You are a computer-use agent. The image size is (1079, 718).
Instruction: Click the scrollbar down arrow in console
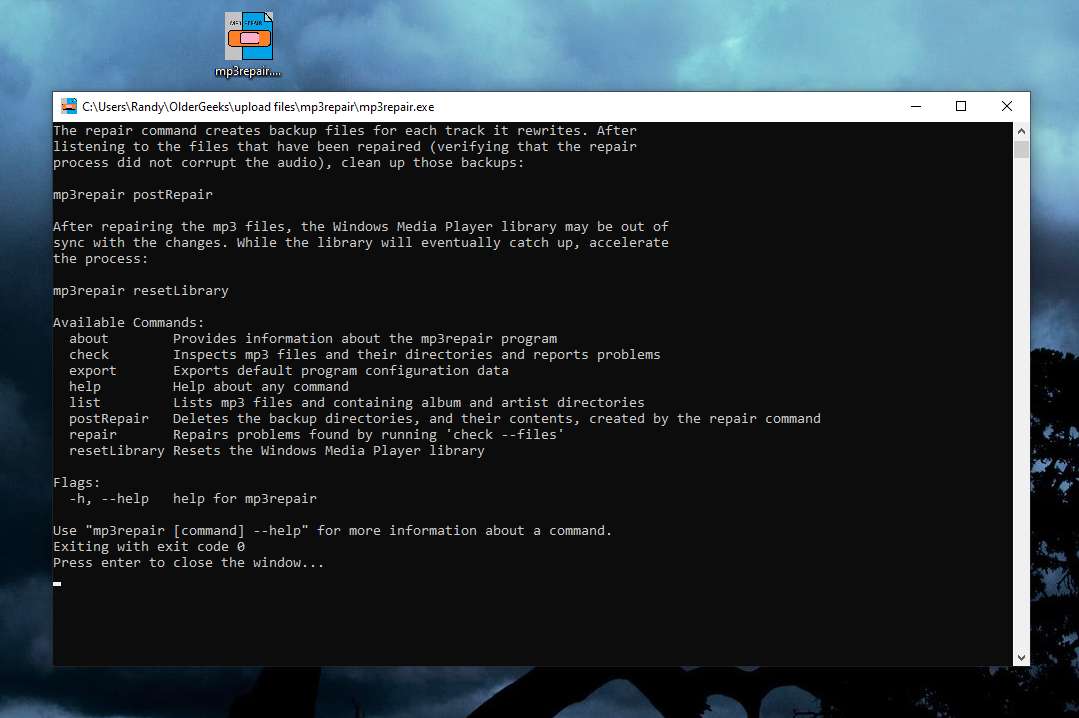point(1021,657)
